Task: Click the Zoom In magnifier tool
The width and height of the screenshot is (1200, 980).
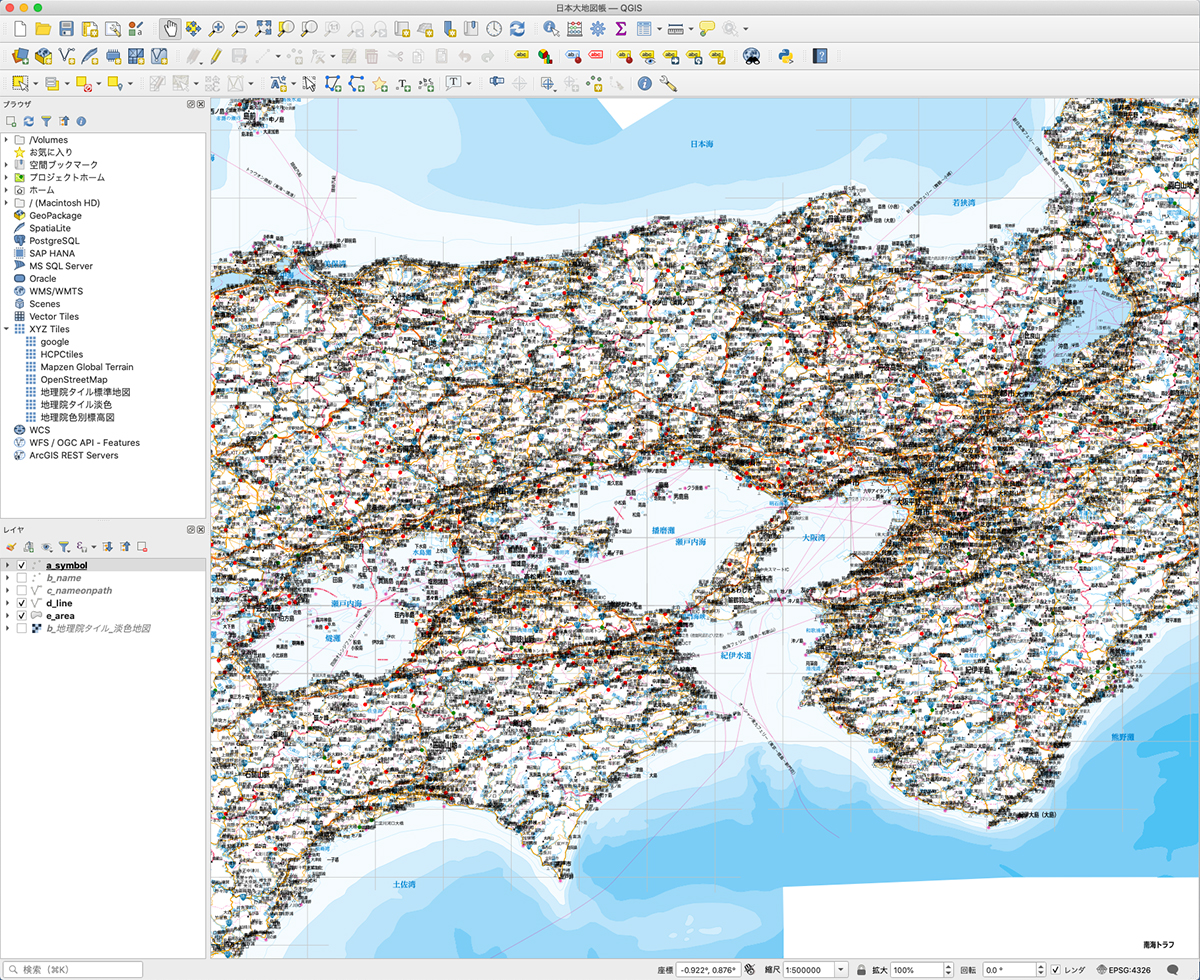Action: pos(216,29)
